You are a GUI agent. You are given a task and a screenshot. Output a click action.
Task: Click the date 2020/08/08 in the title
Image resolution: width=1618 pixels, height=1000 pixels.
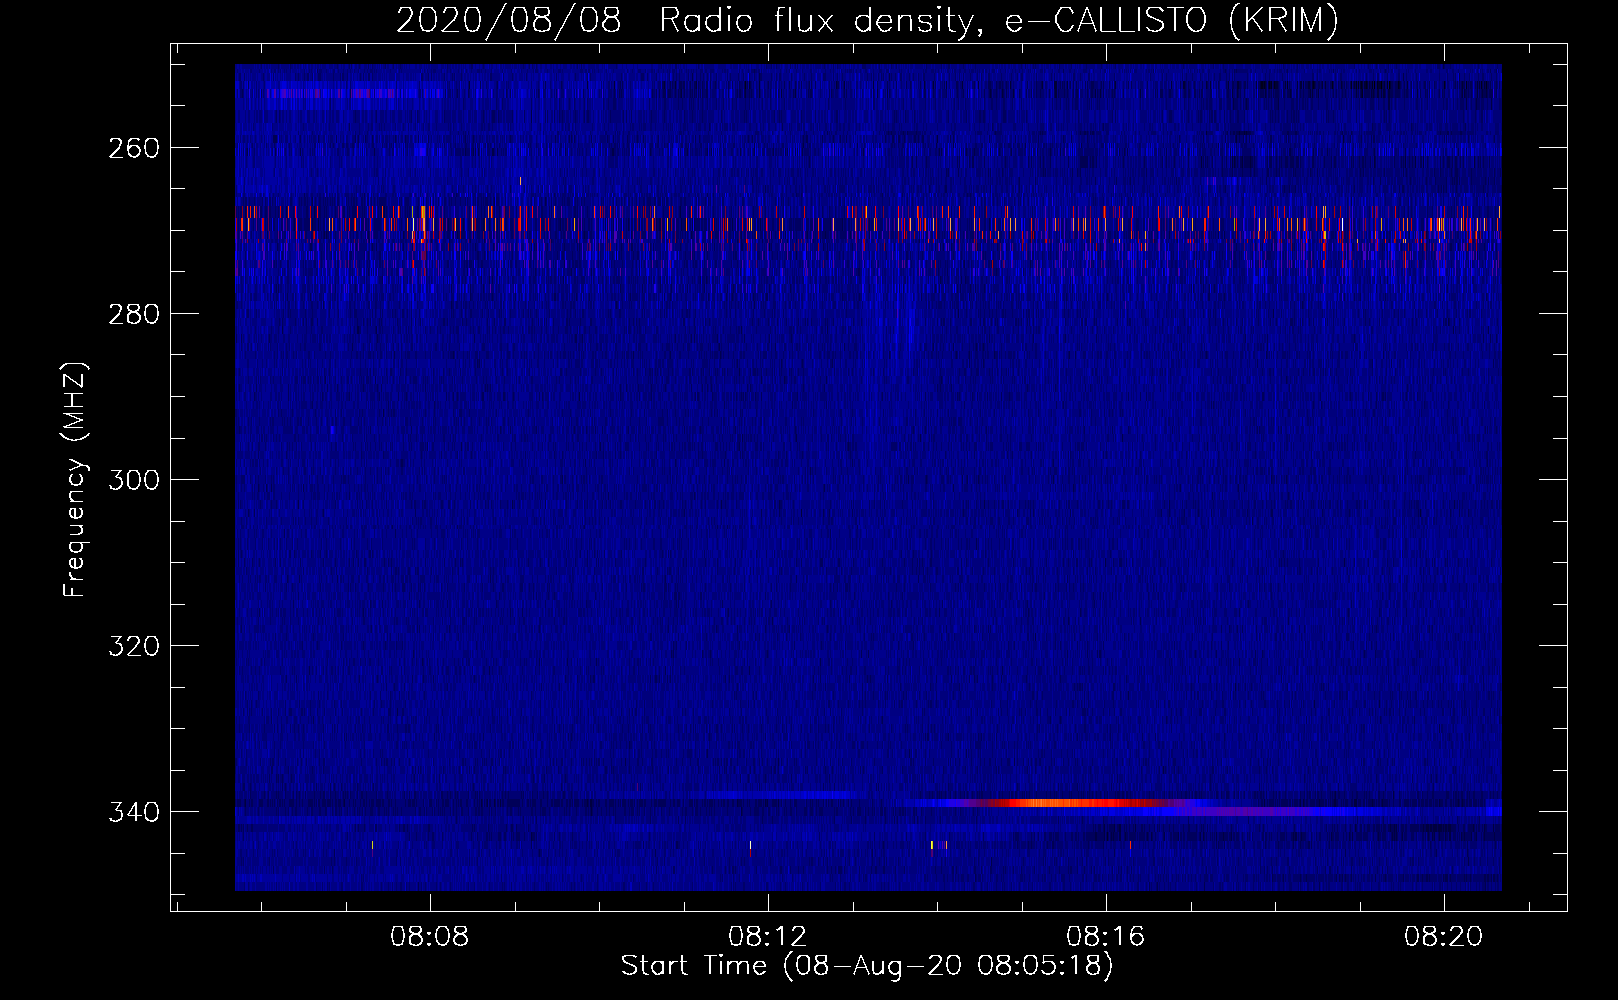(508, 20)
